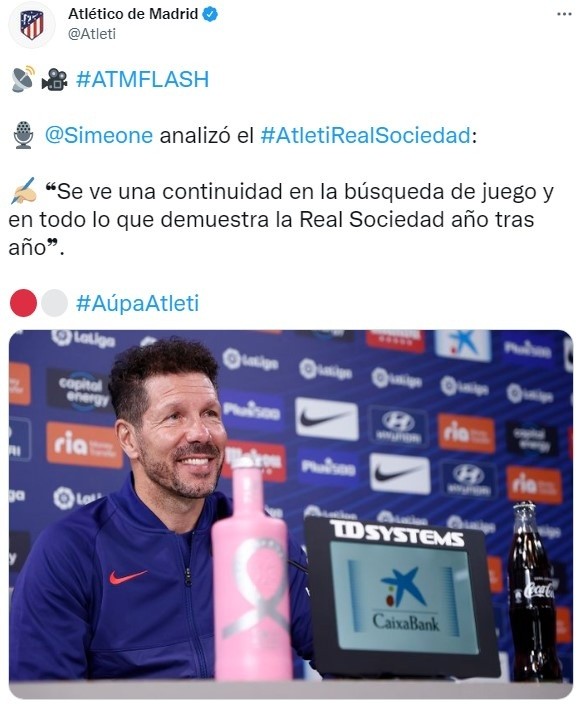Click the quoted tweet text about Real Sociedad
This screenshot has height=706, width=585.
coord(281,219)
